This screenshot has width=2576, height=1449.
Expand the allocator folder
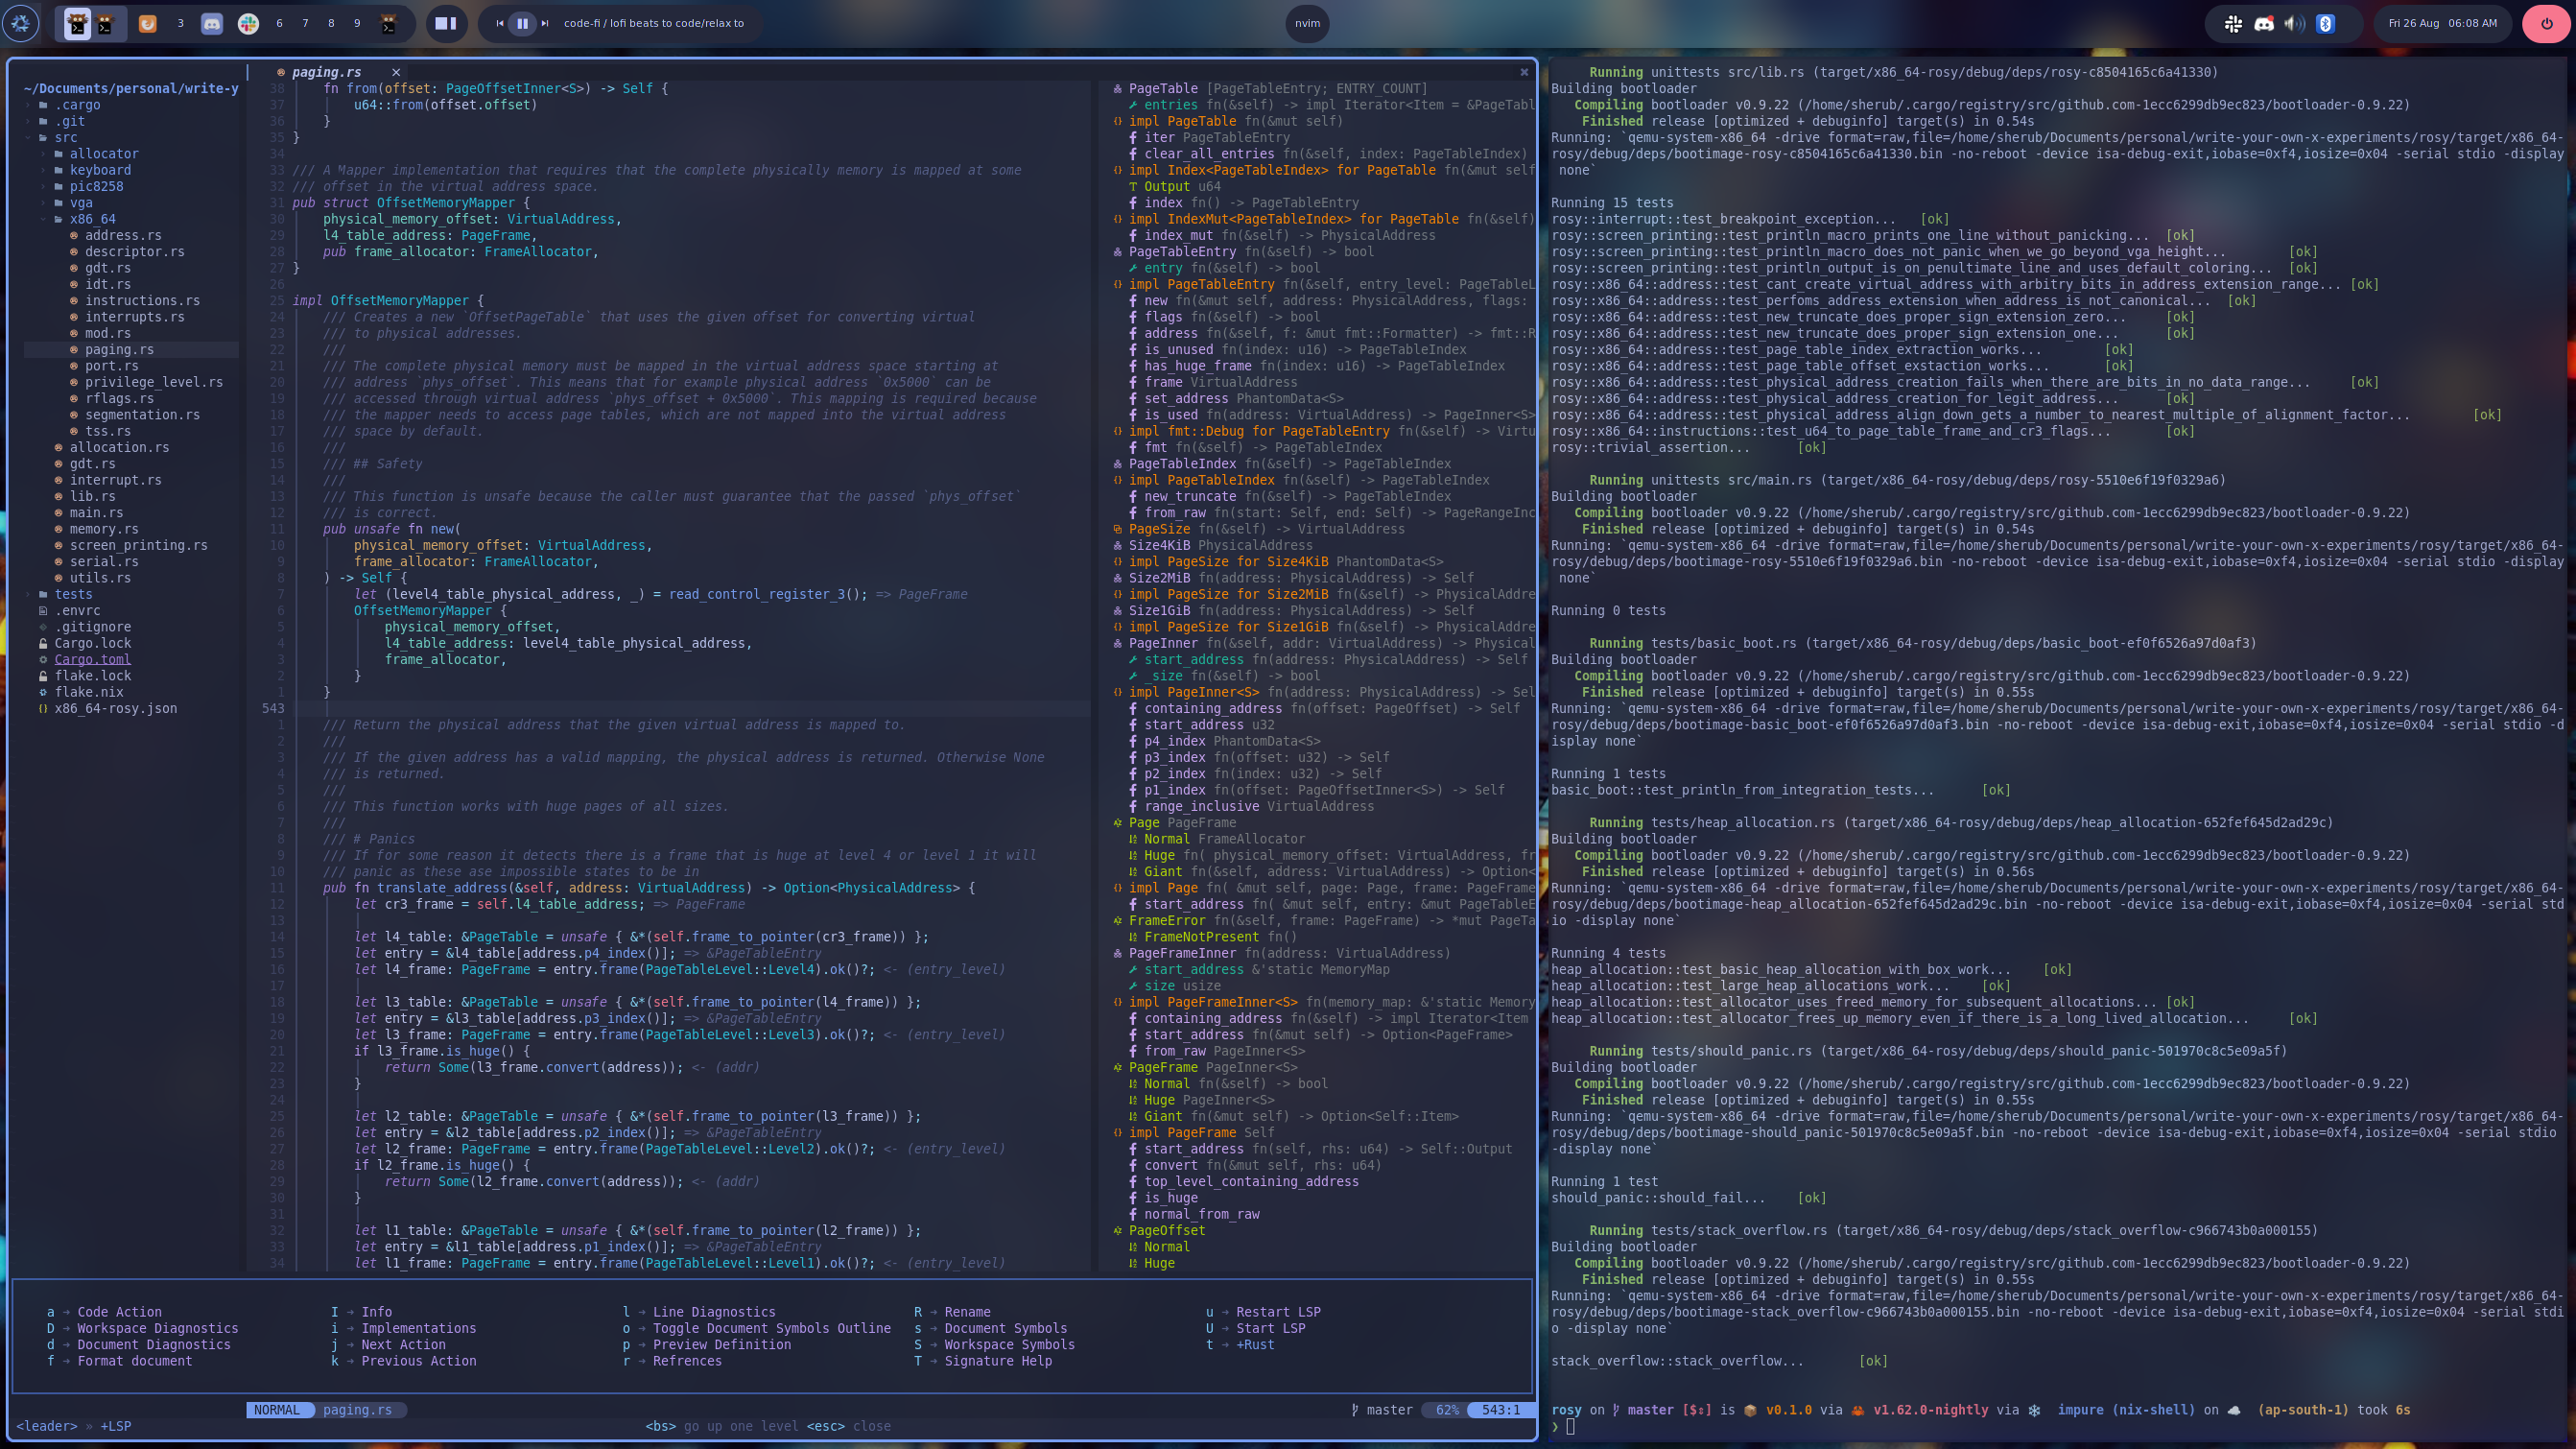(x=104, y=153)
